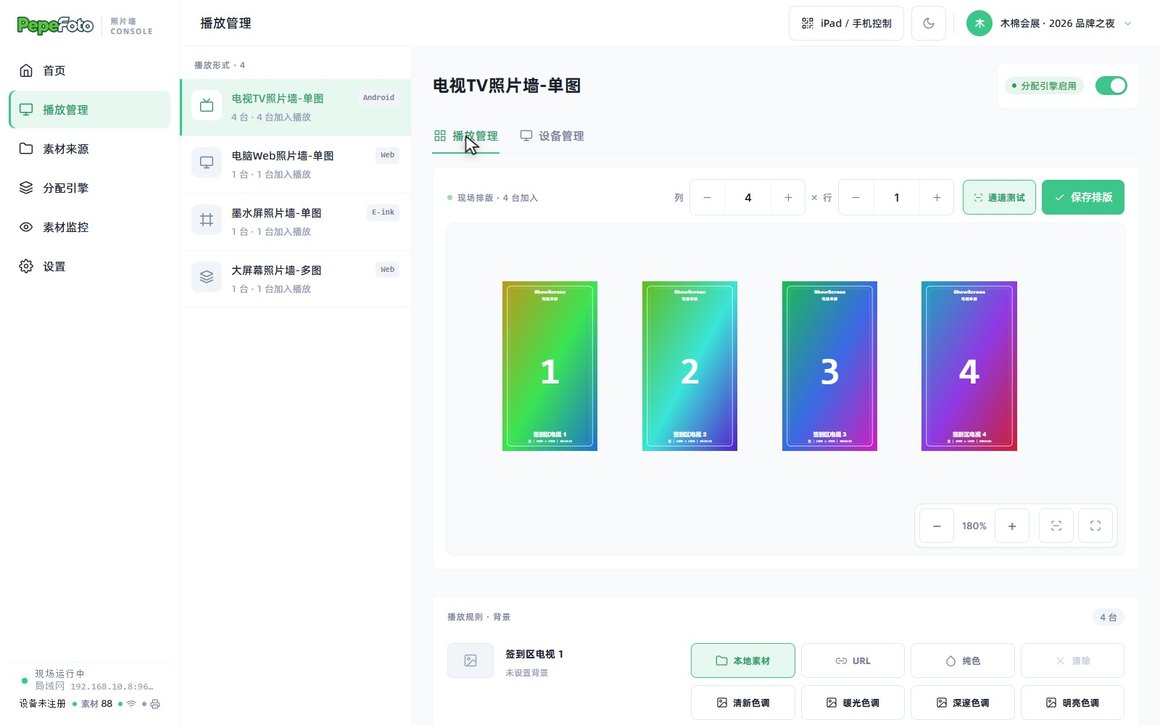Click the row count value field

coord(897,198)
